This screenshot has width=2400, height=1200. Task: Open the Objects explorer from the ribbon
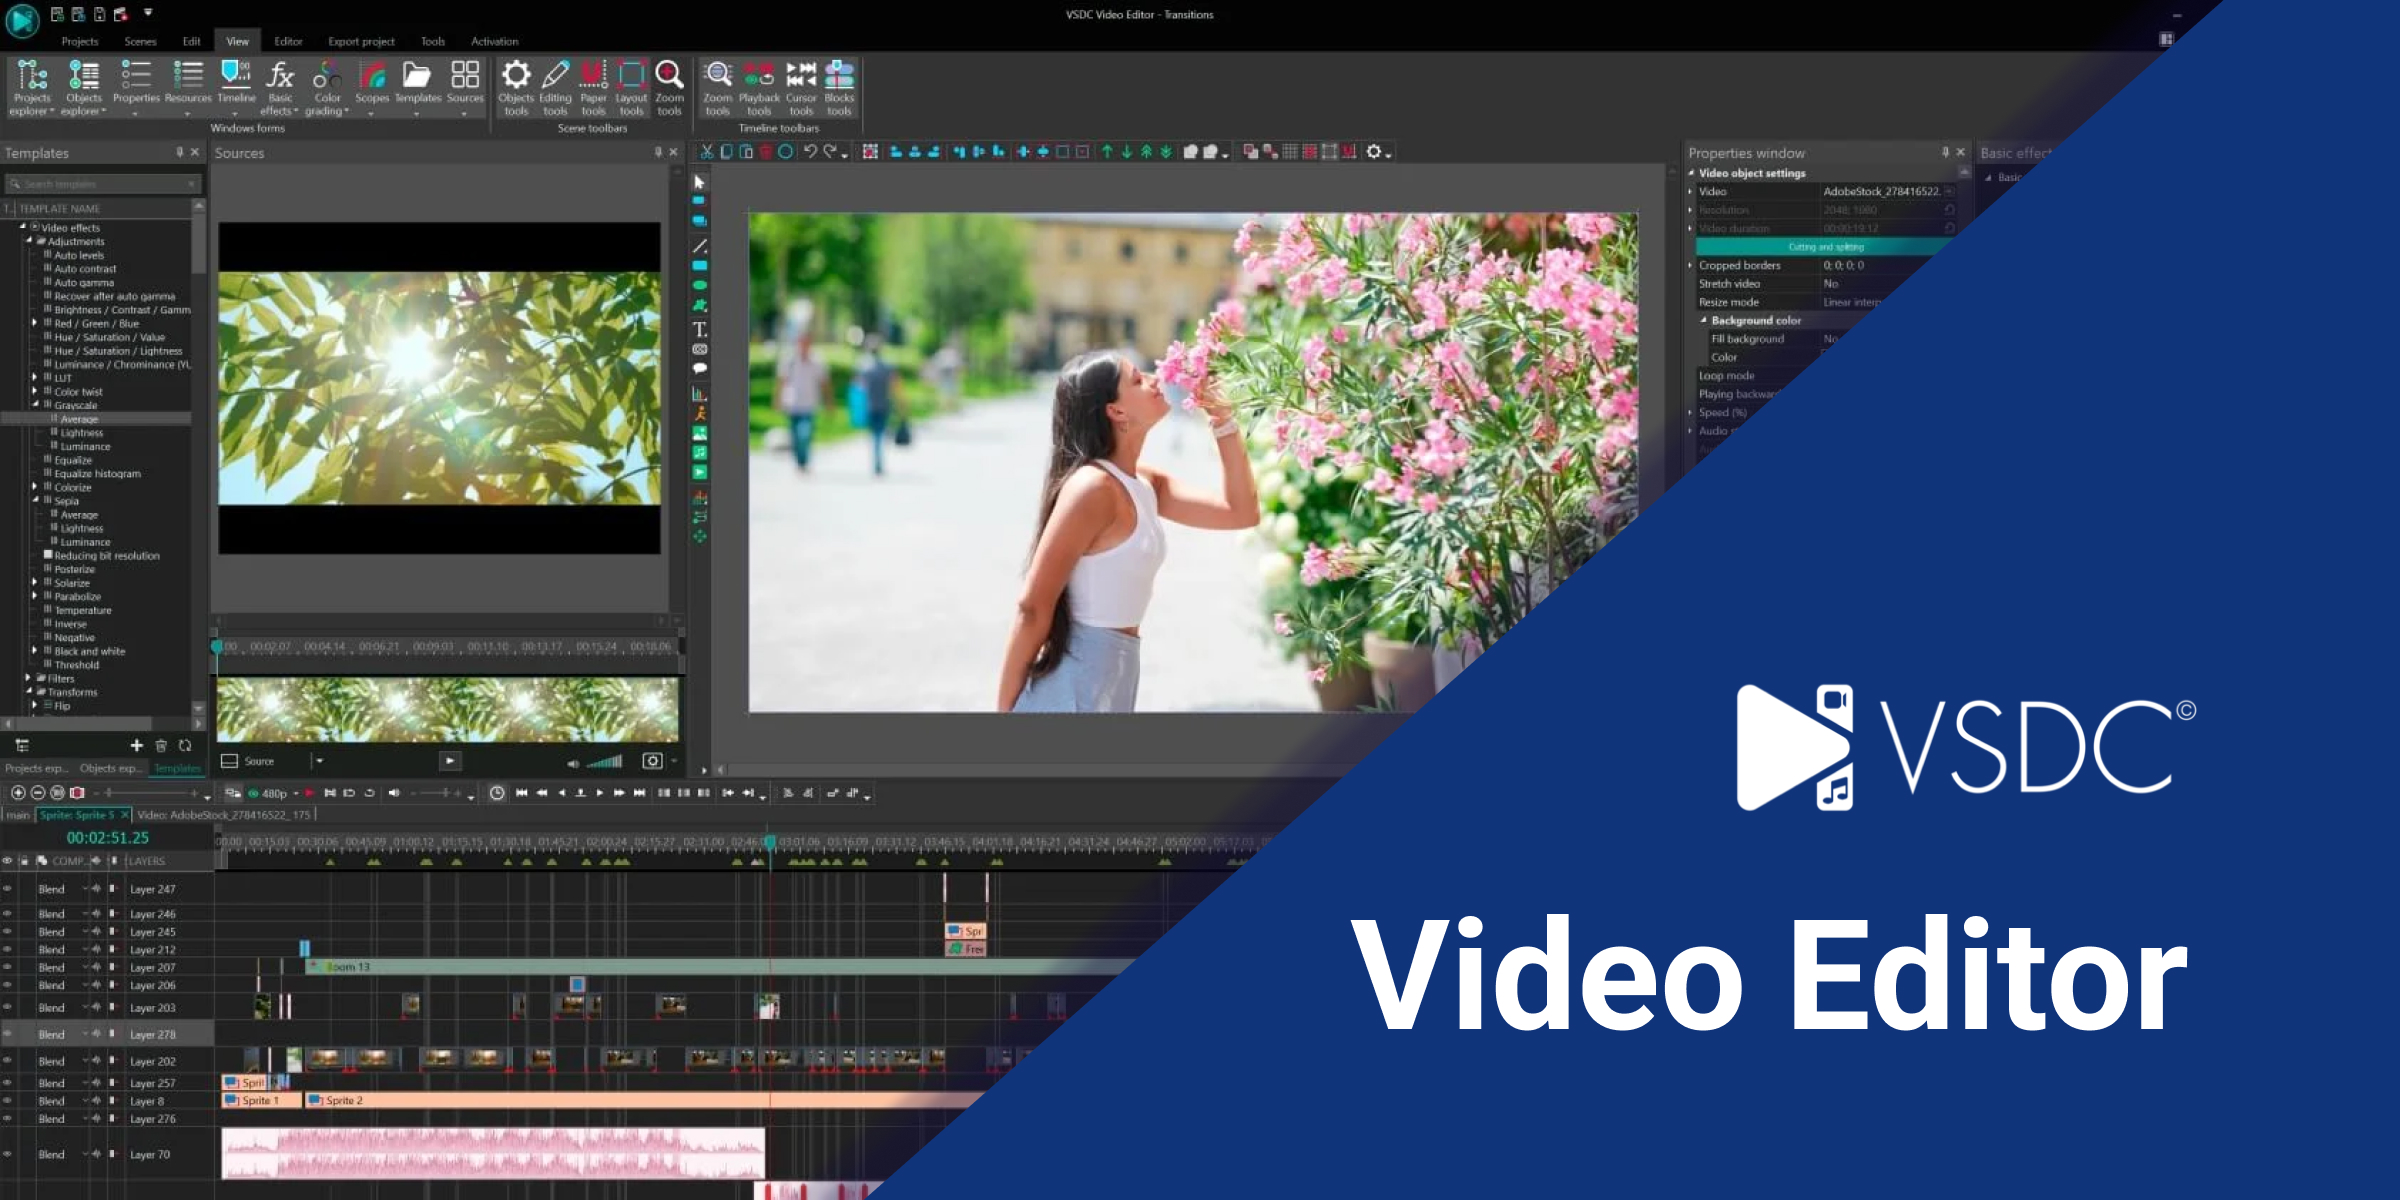click(84, 85)
